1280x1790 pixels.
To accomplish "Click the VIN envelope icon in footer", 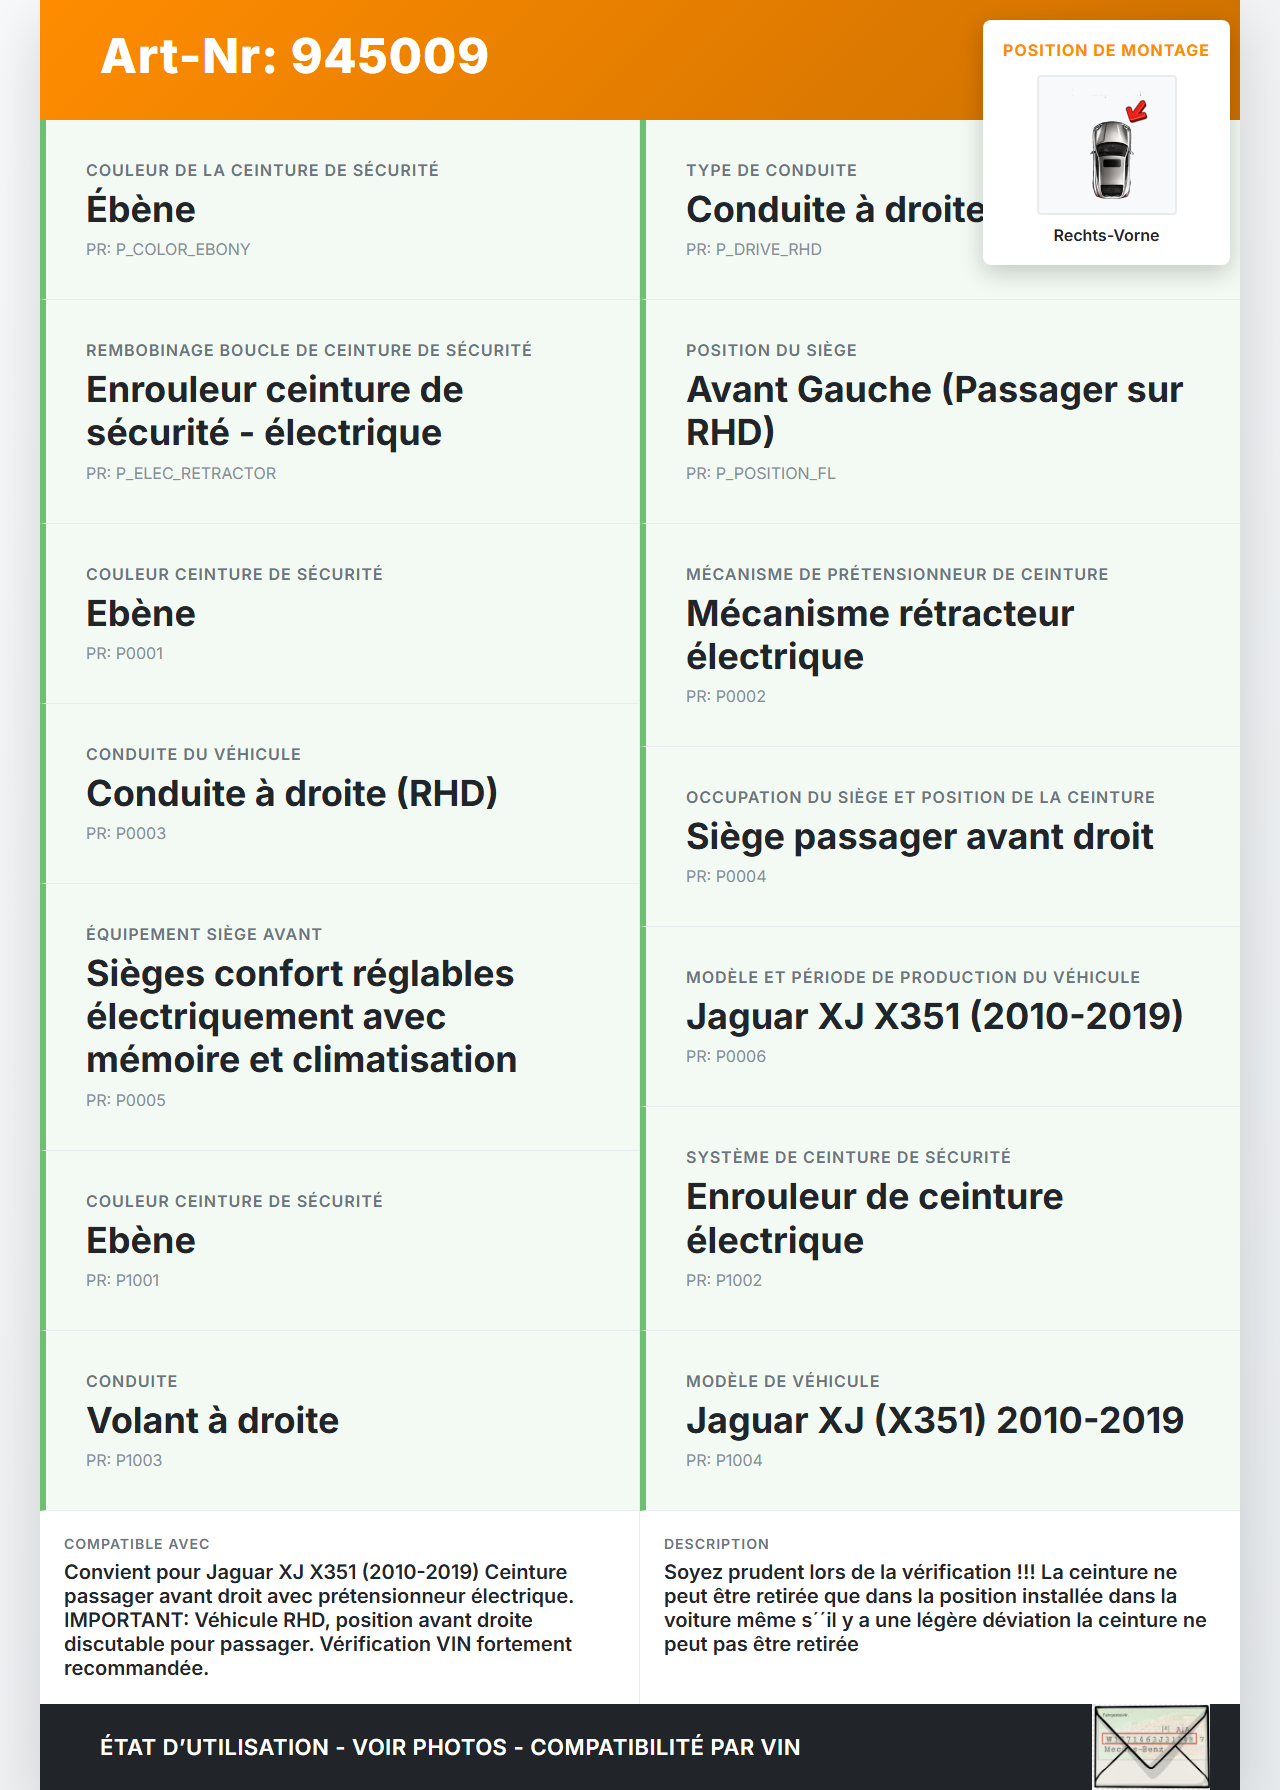I will (1151, 1746).
